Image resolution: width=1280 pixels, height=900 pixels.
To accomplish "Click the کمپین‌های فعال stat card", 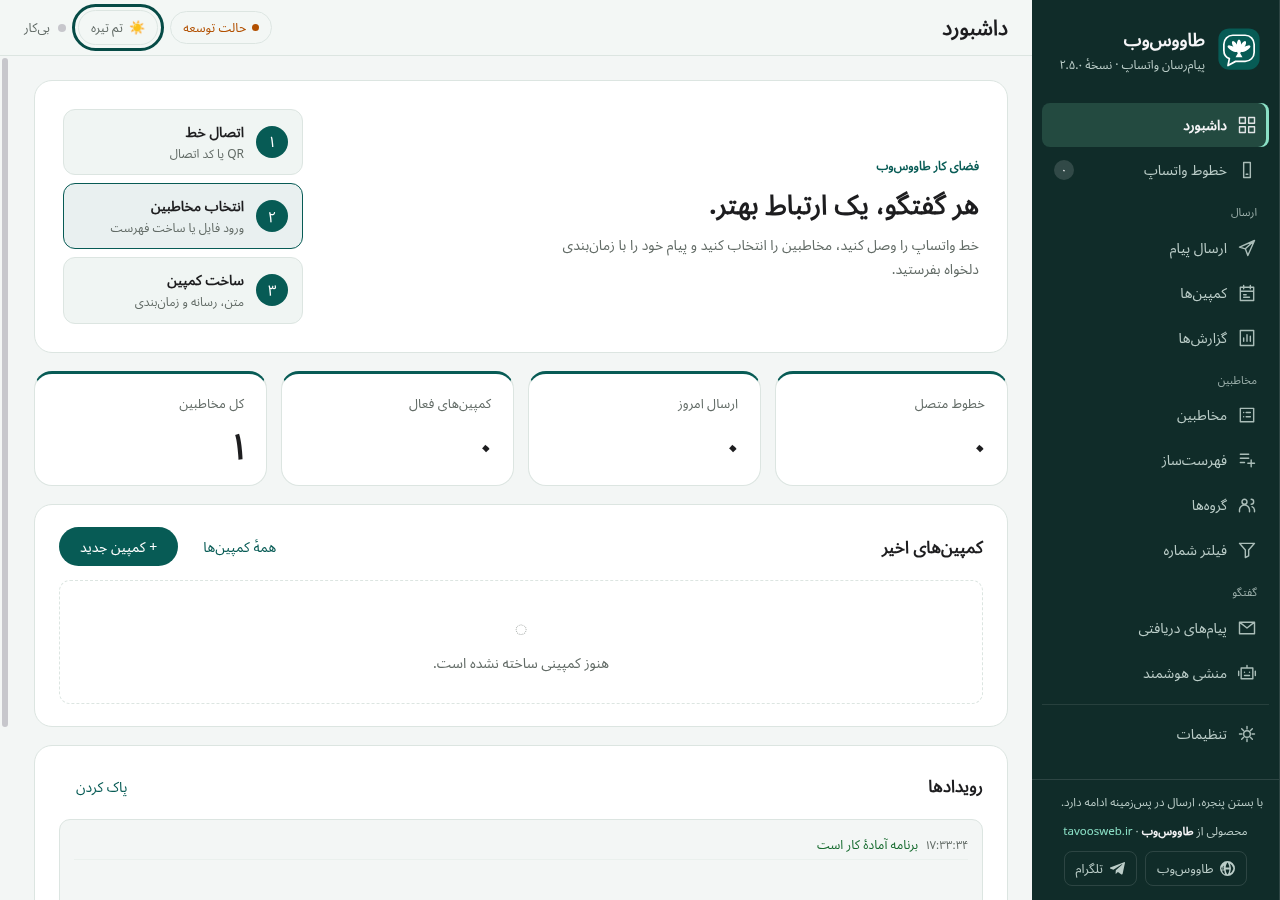I will pyautogui.click(x=397, y=429).
